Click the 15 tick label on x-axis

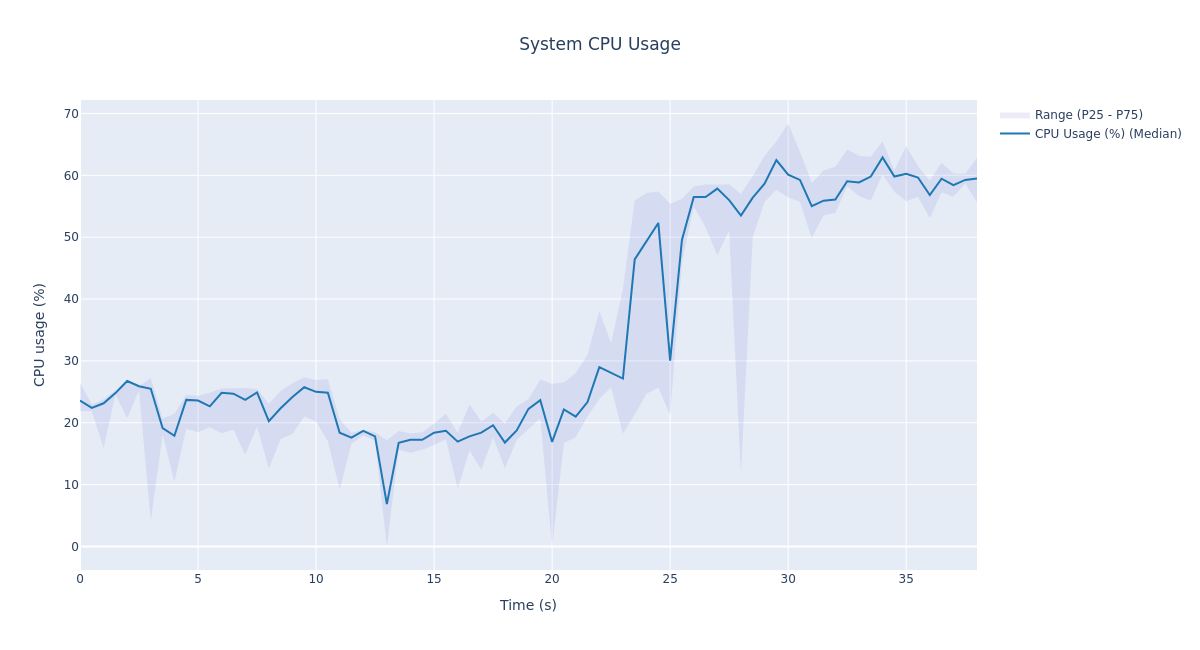click(434, 579)
